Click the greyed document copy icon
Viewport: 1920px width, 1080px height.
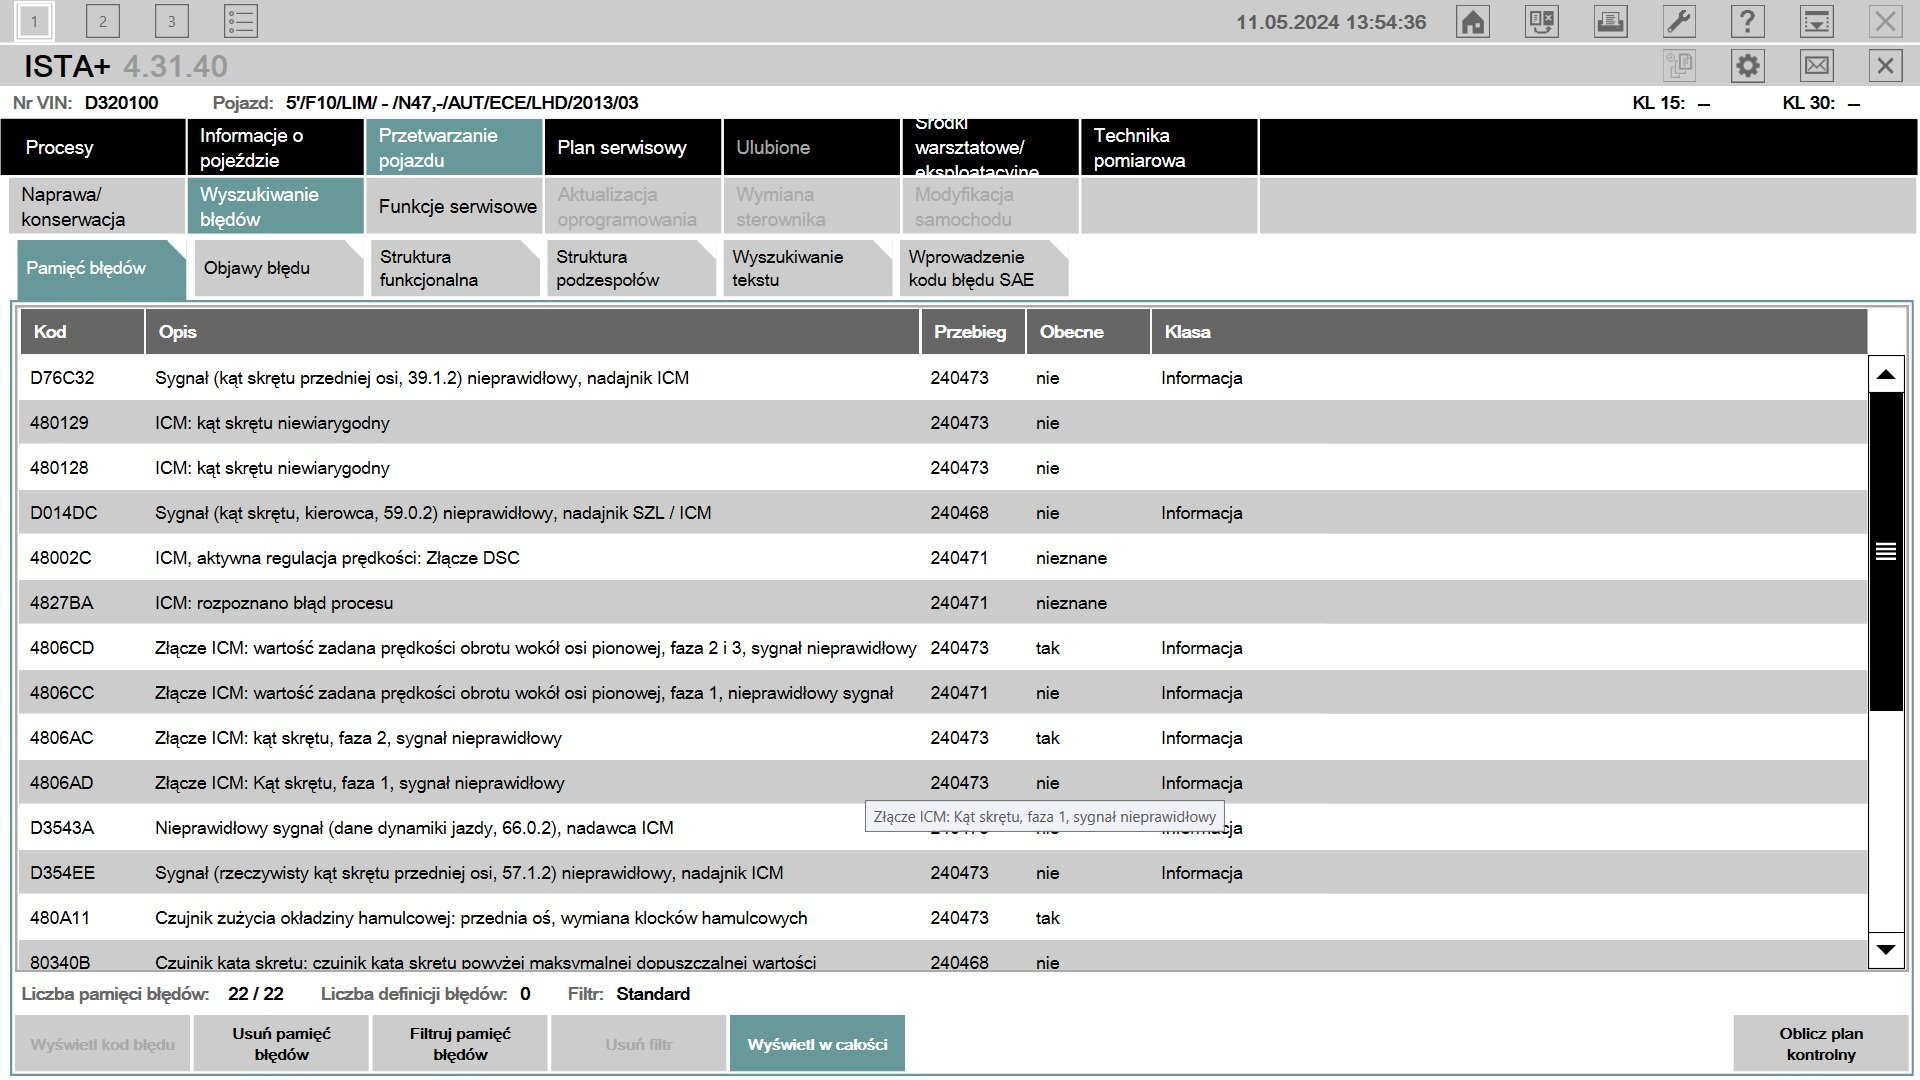[x=1679, y=66]
